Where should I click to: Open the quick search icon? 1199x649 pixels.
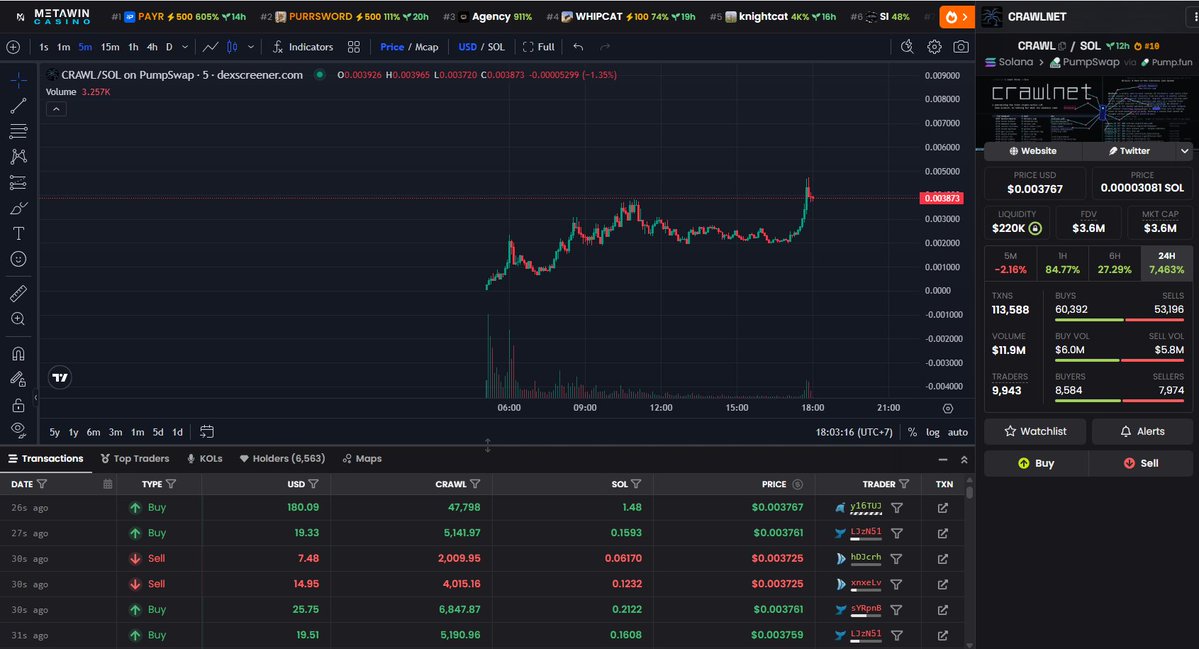(x=907, y=47)
